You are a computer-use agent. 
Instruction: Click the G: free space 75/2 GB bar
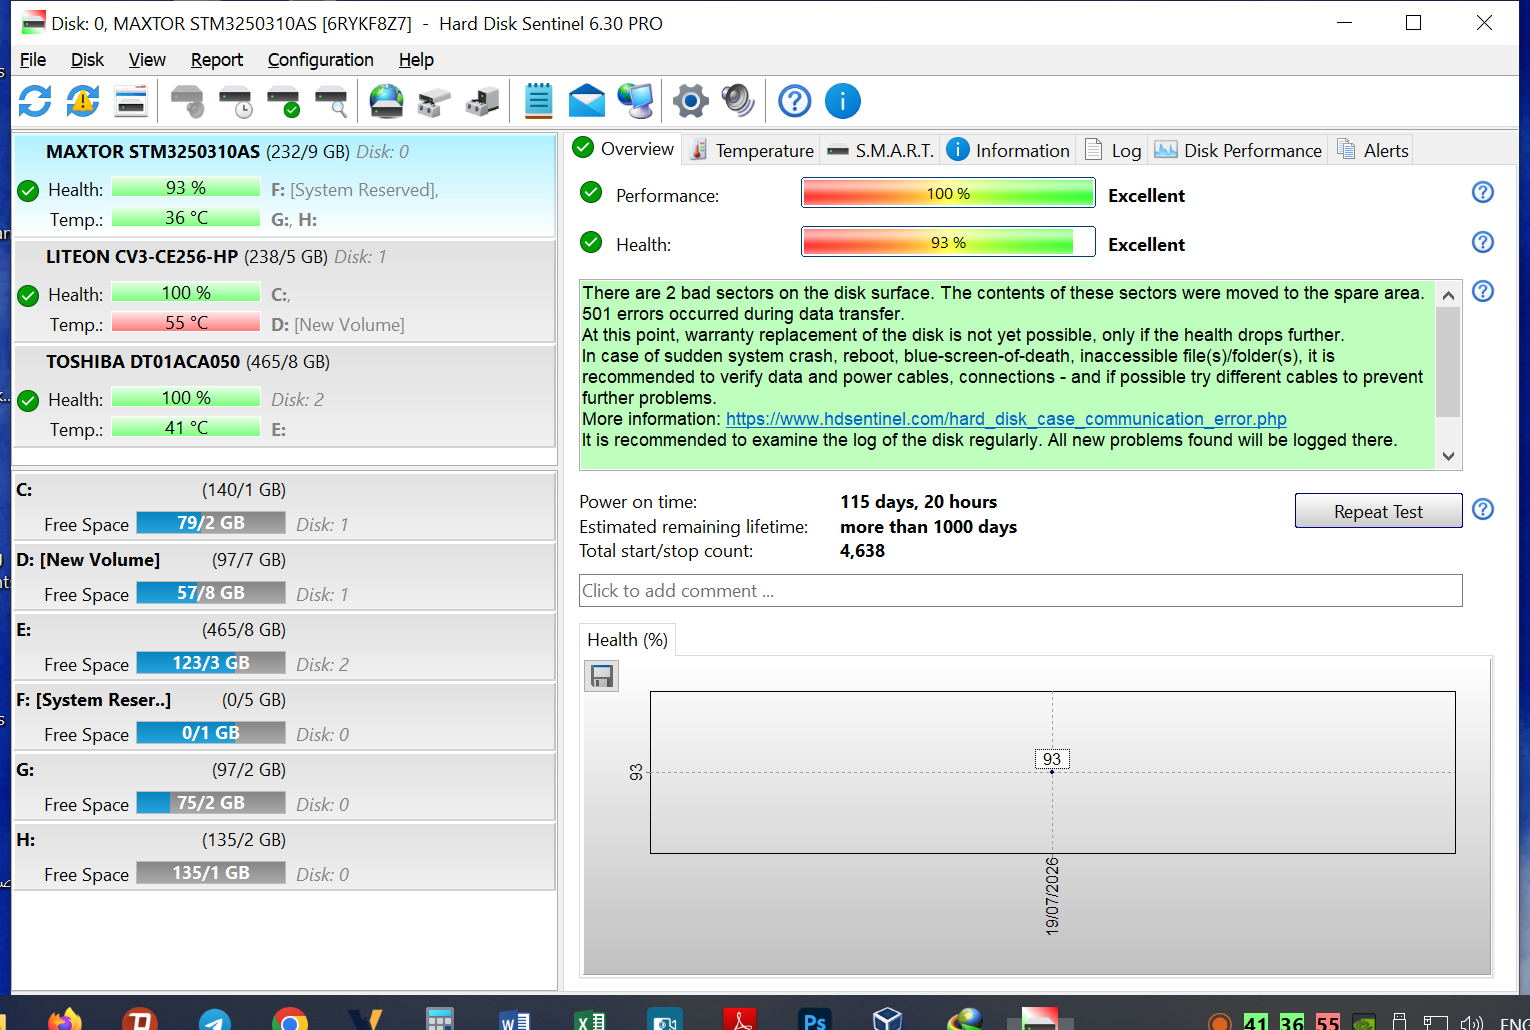[x=211, y=803]
